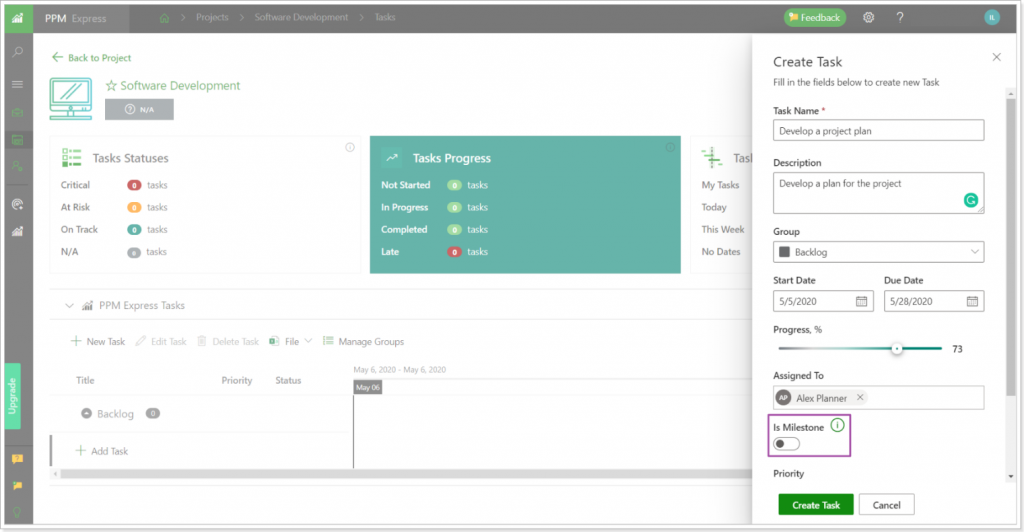
Task: Open resources people icon in sidebar
Action: tap(18, 166)
